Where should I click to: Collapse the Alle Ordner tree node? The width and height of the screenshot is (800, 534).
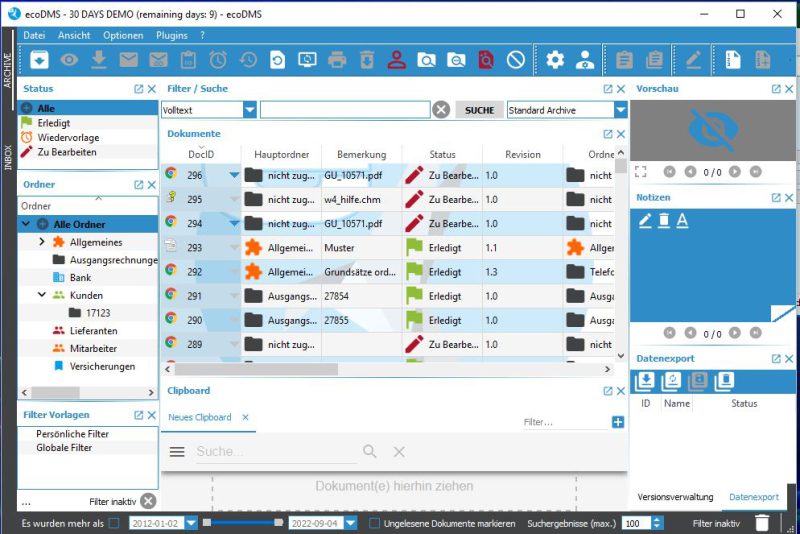click(x=26, y=224)
